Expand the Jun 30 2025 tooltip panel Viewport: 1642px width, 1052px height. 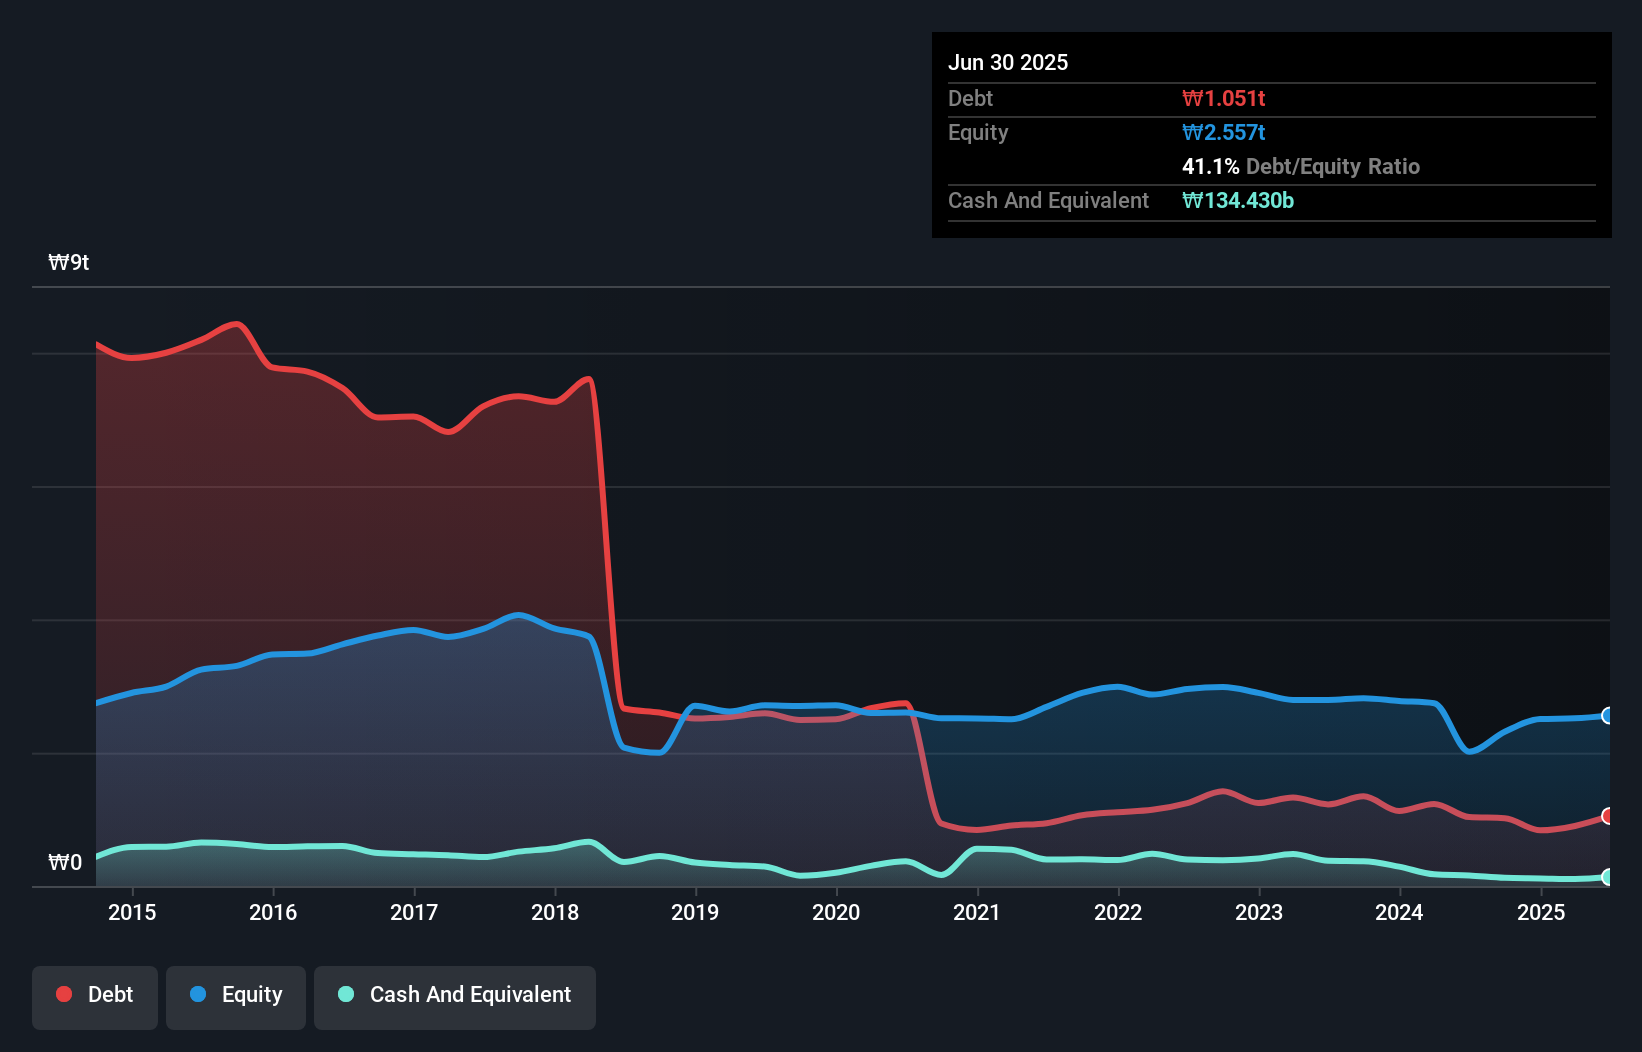pyautogui.click(x=1008, y=62)
